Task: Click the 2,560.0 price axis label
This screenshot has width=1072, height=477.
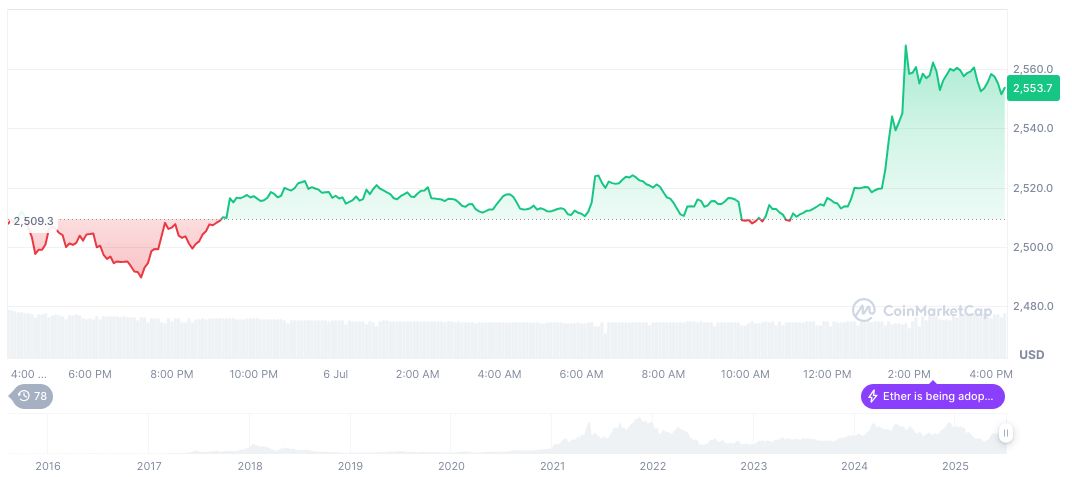Action: pos(1033,69)
